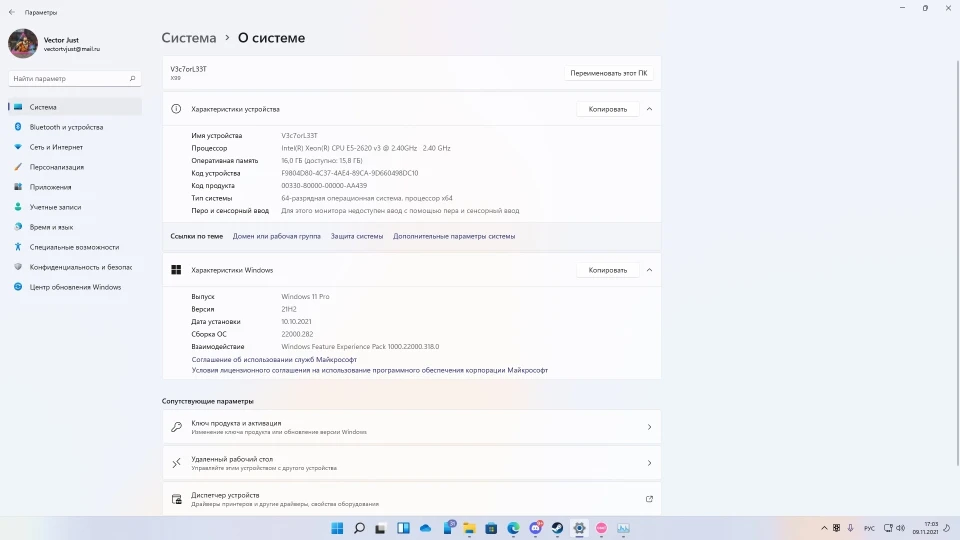This screenshot has width=960, height=540.
Task: Click microphone icon in system tray
Action: pyautogui.click(x=850, y=528)
